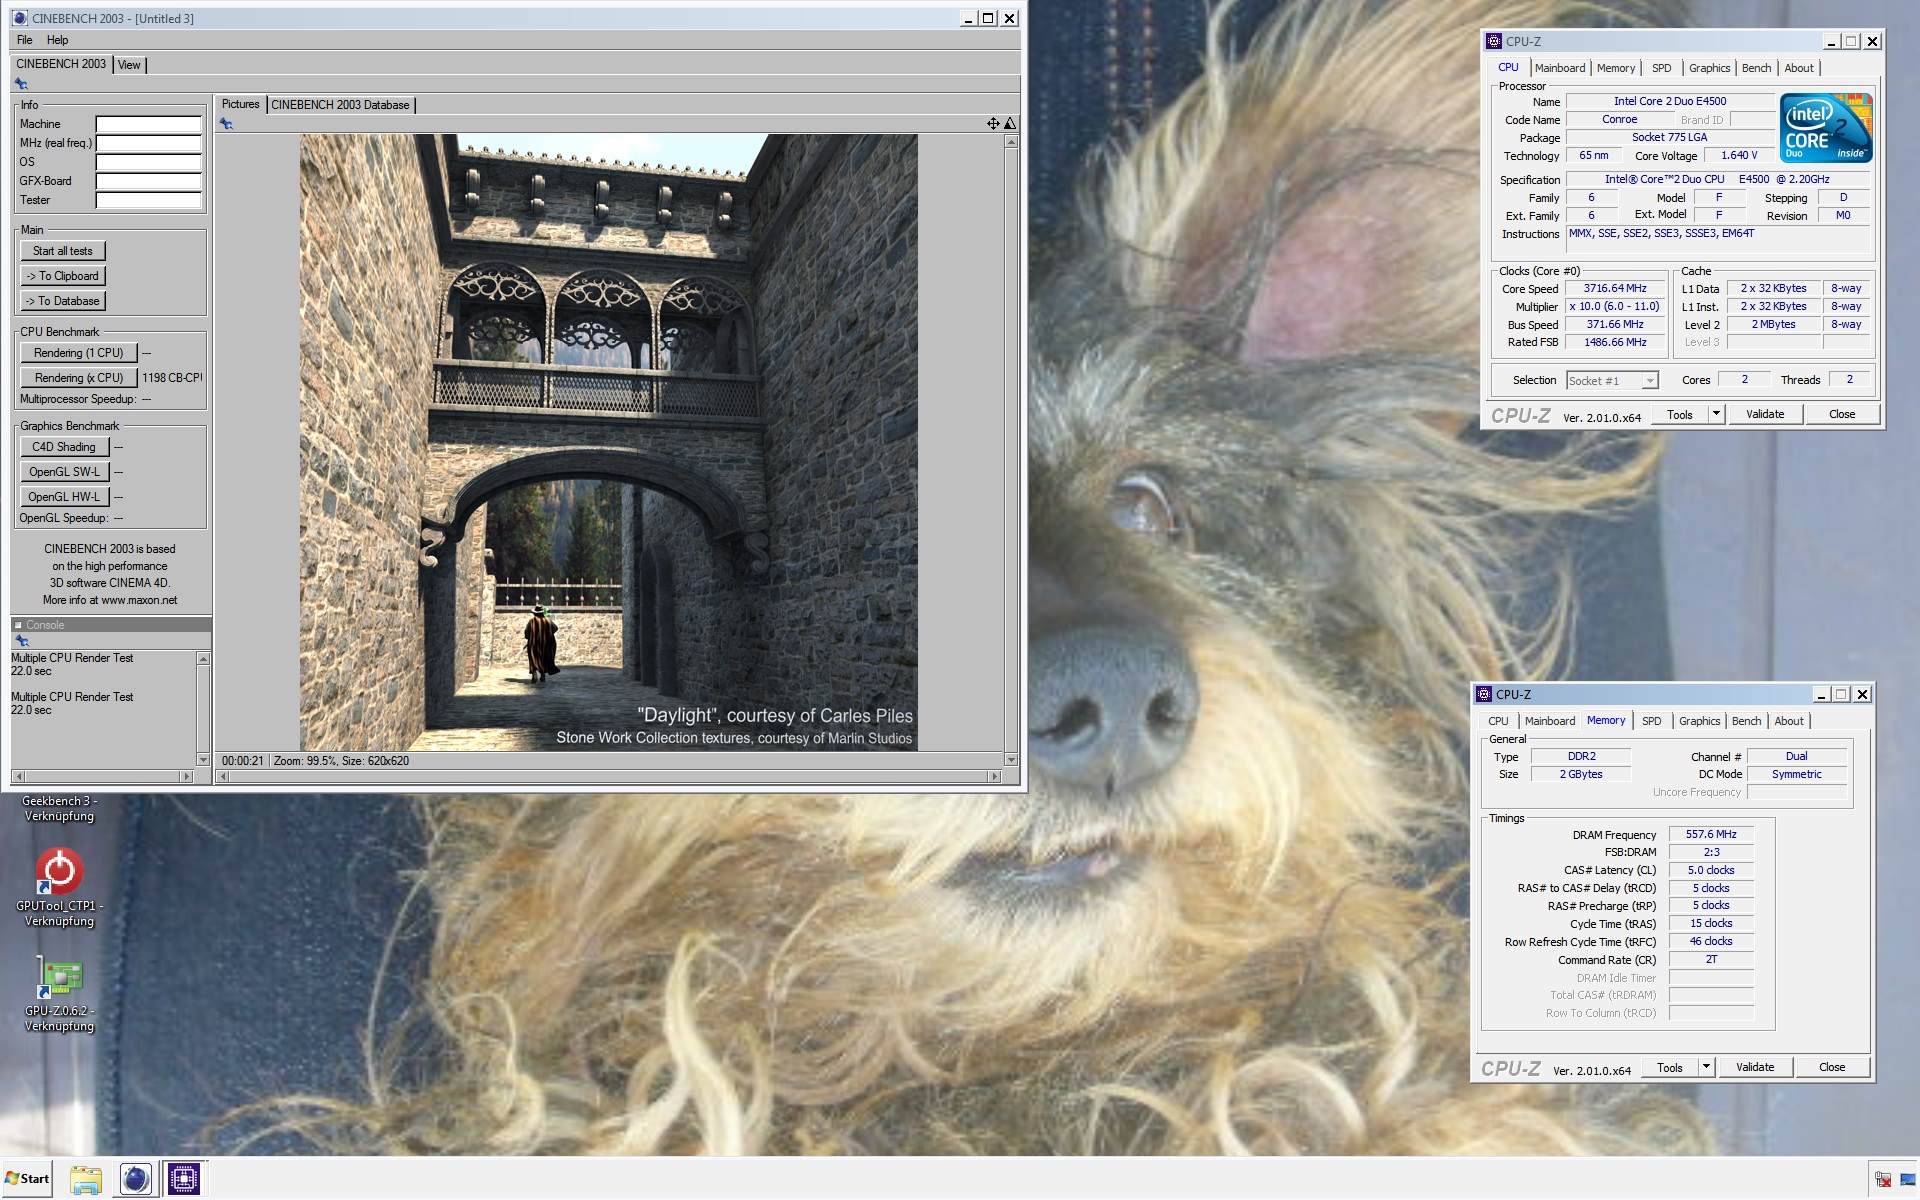Open the Tools dropdown arrow in the CPU tab window

[x=1716, y=414]
